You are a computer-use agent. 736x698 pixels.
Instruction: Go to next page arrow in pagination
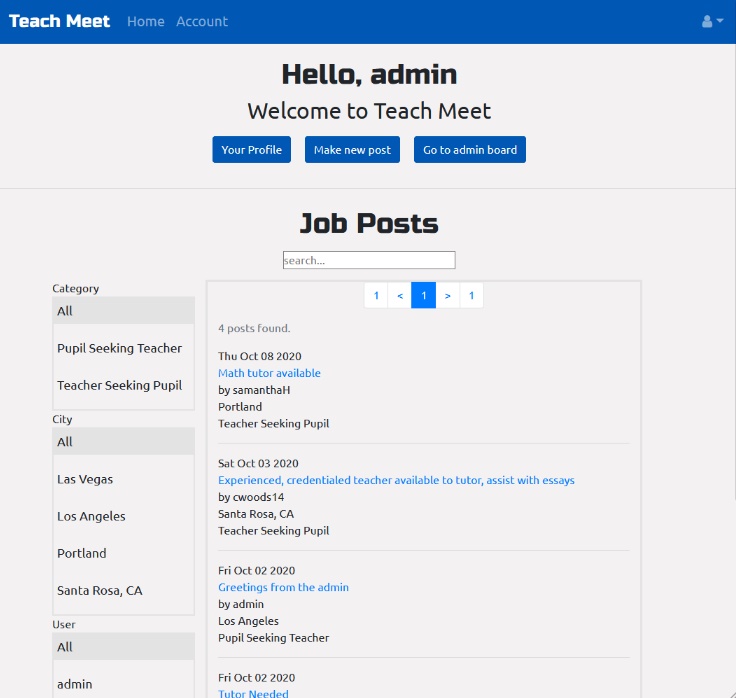[x=447, y=296]
